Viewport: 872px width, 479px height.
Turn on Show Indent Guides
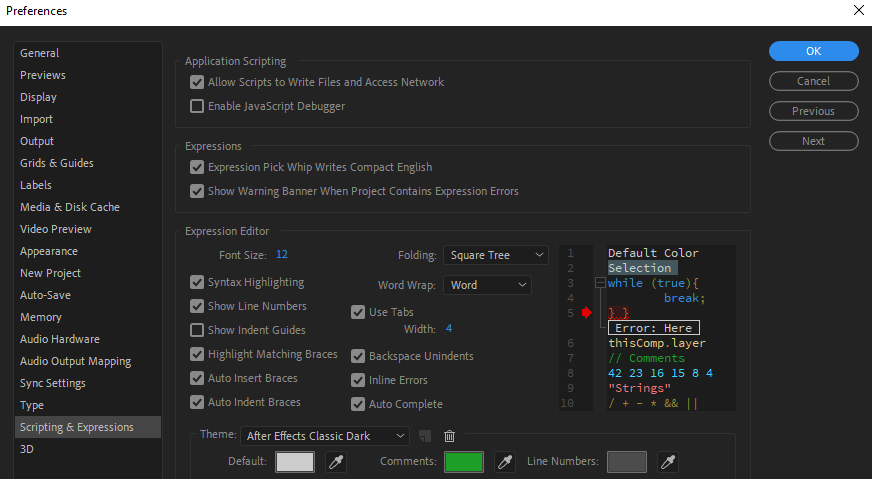197,330
